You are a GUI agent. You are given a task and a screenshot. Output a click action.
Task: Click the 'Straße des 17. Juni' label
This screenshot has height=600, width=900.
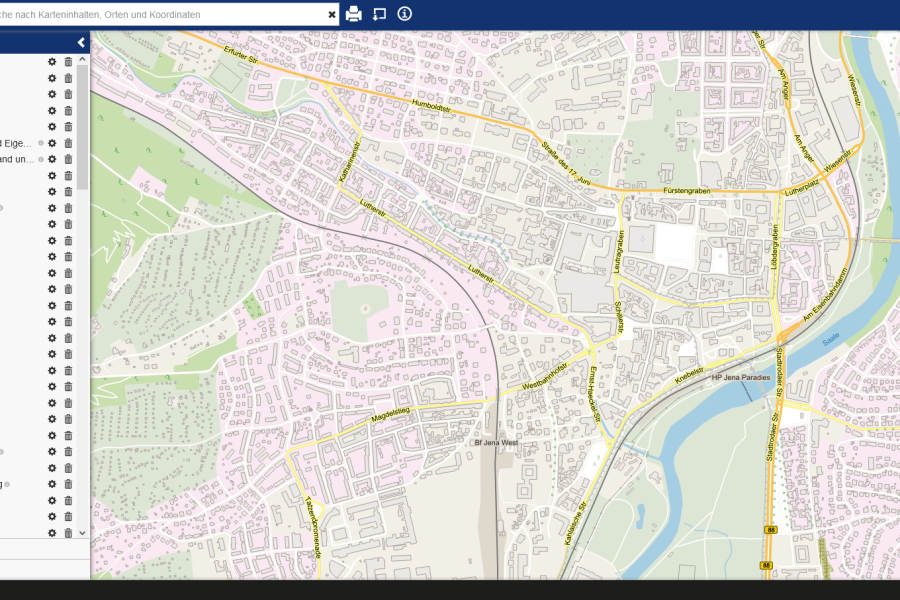[x=565, y=164]
